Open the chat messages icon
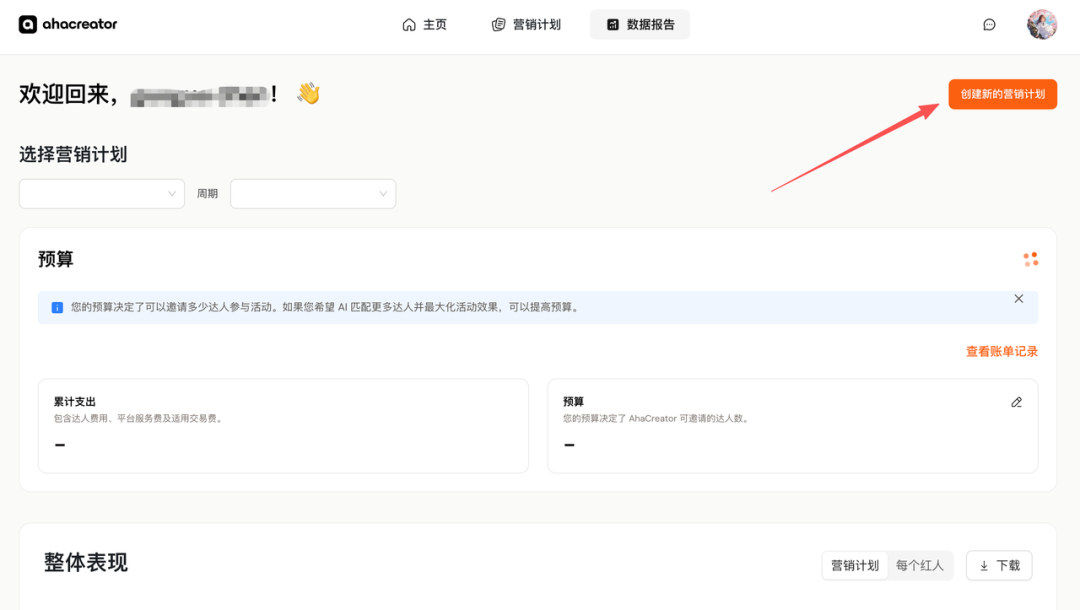Screen dimensions: 1080x610 (x=989, y=25)
